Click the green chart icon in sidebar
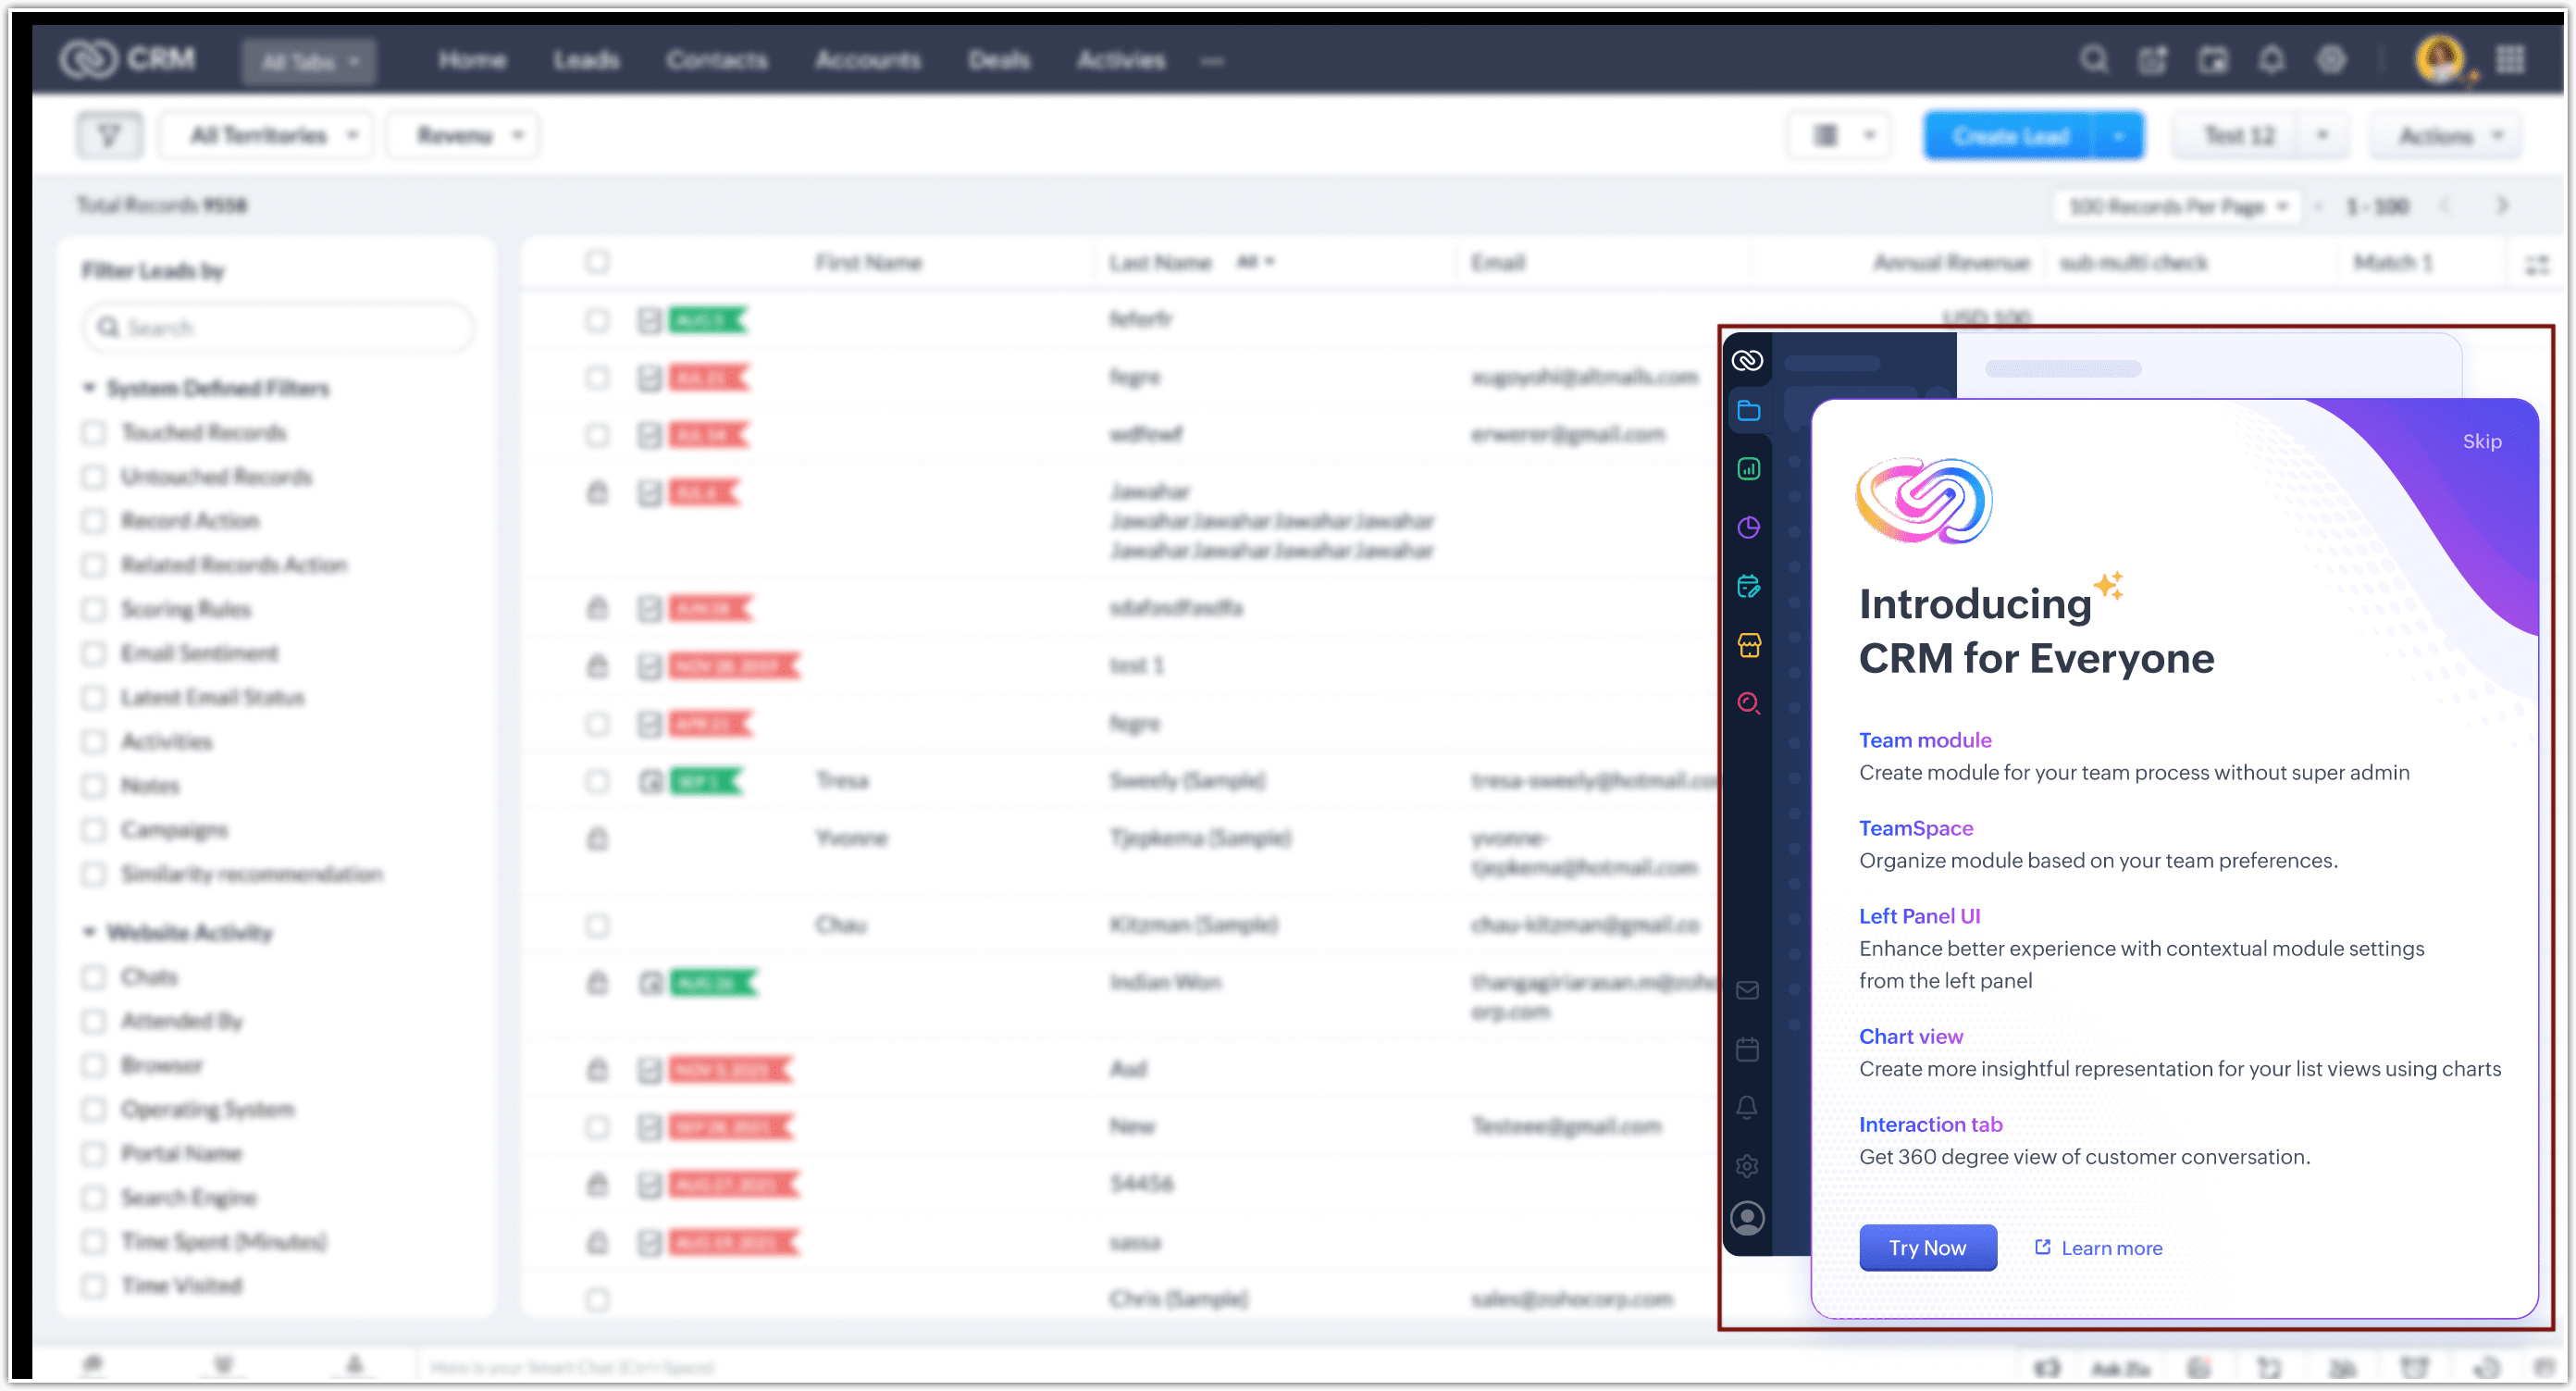Image resolution: width=2576 pixels, height=1391 pixels. tap(1748, 469)
